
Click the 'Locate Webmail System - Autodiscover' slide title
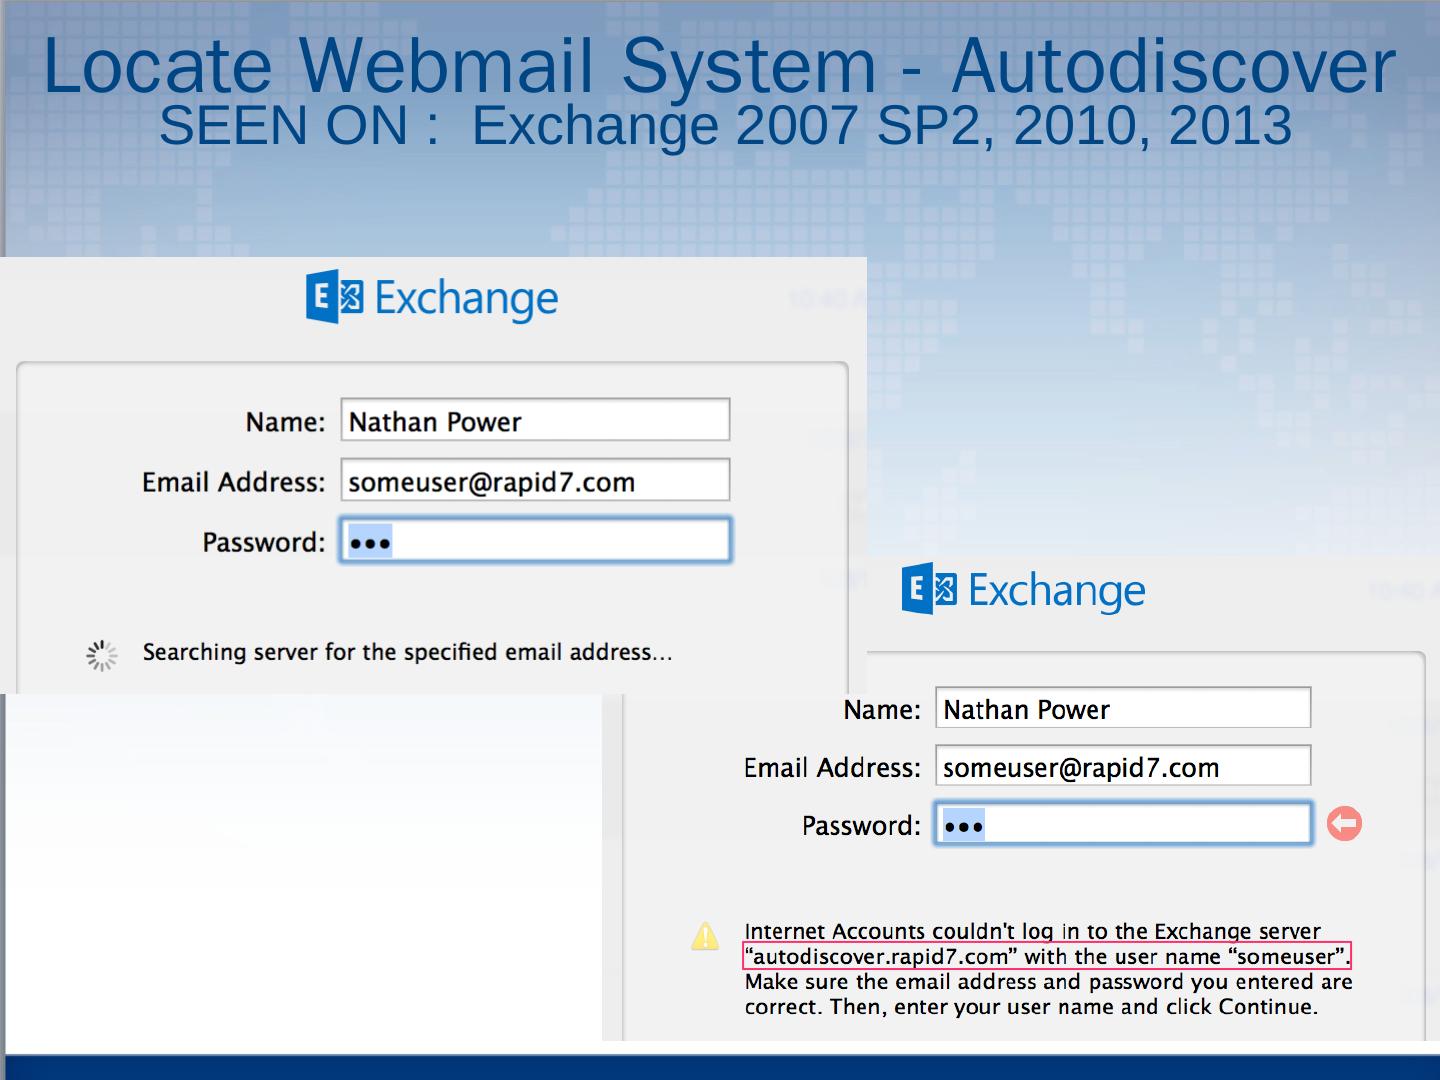click(719, 65)
